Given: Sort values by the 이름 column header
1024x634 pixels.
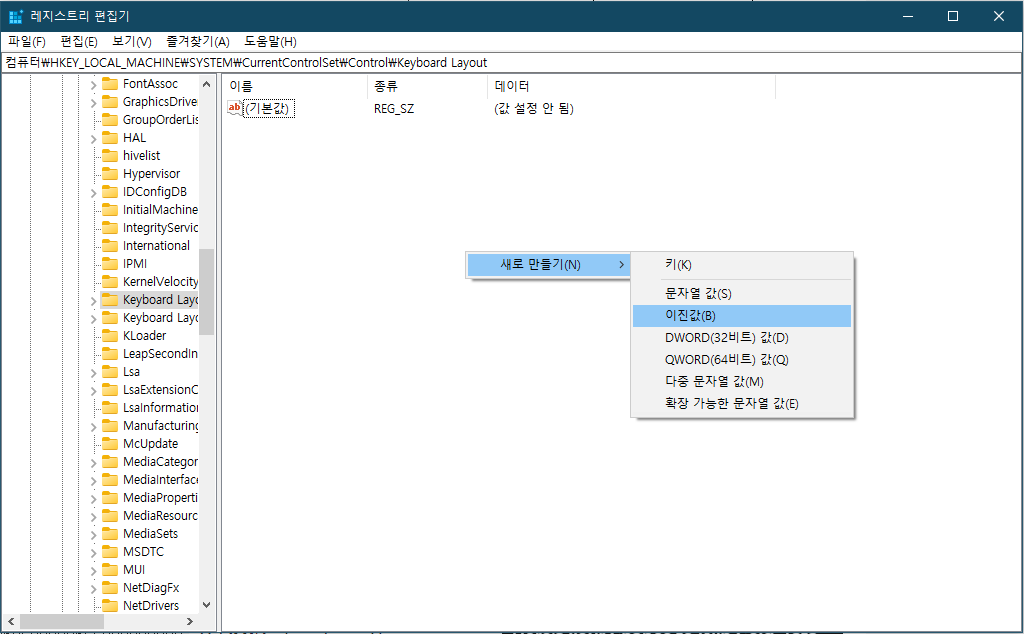Looking at the screenshot, I should tap(290, 87).
